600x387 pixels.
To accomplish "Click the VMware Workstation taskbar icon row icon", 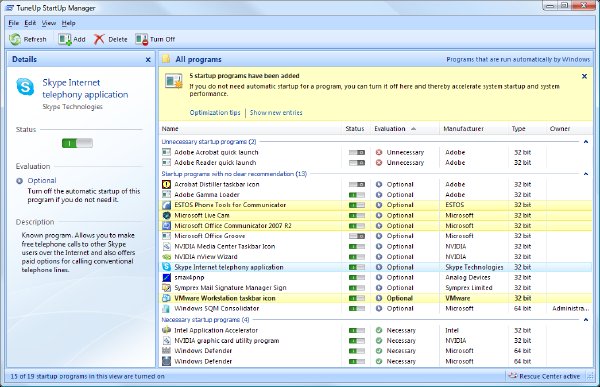I will (x=166, y=298).
